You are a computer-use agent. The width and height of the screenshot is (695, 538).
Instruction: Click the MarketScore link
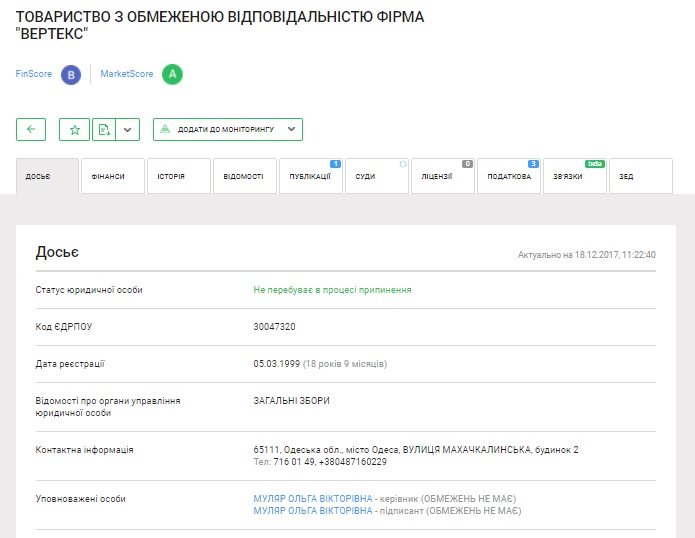tap(127, 74)
